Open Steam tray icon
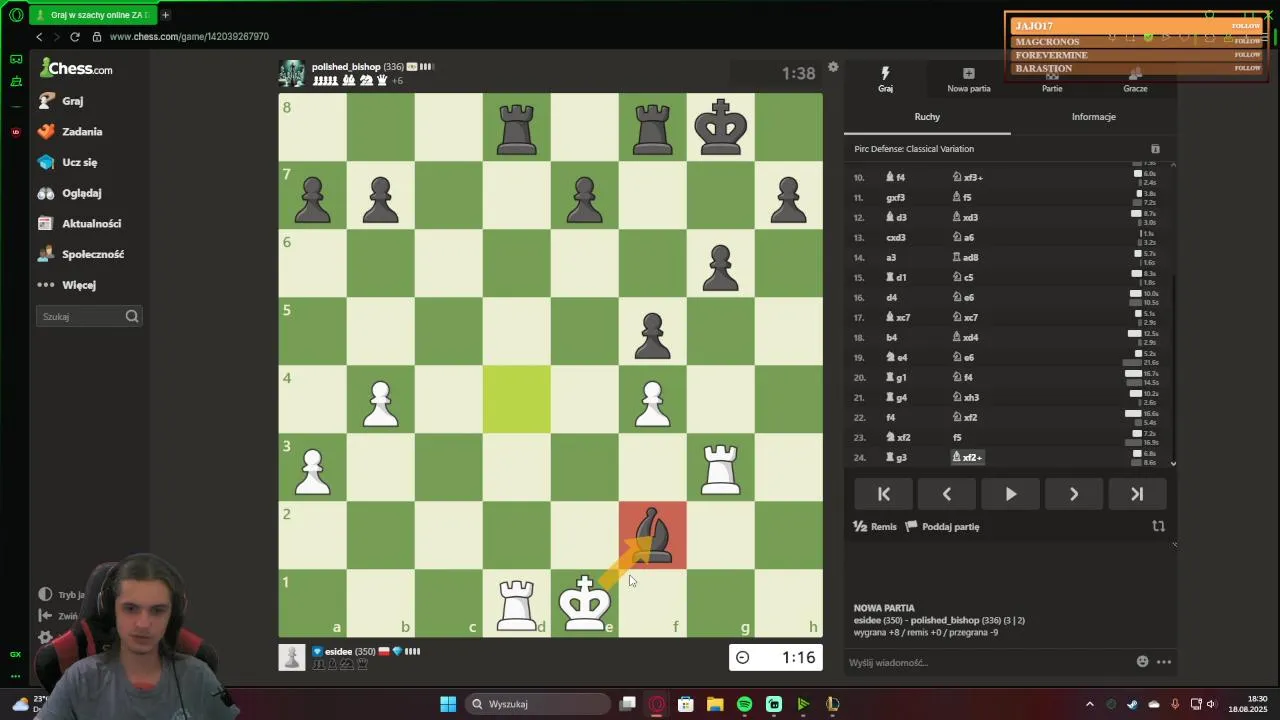Screen dimensions: 1280x720 1132,704
